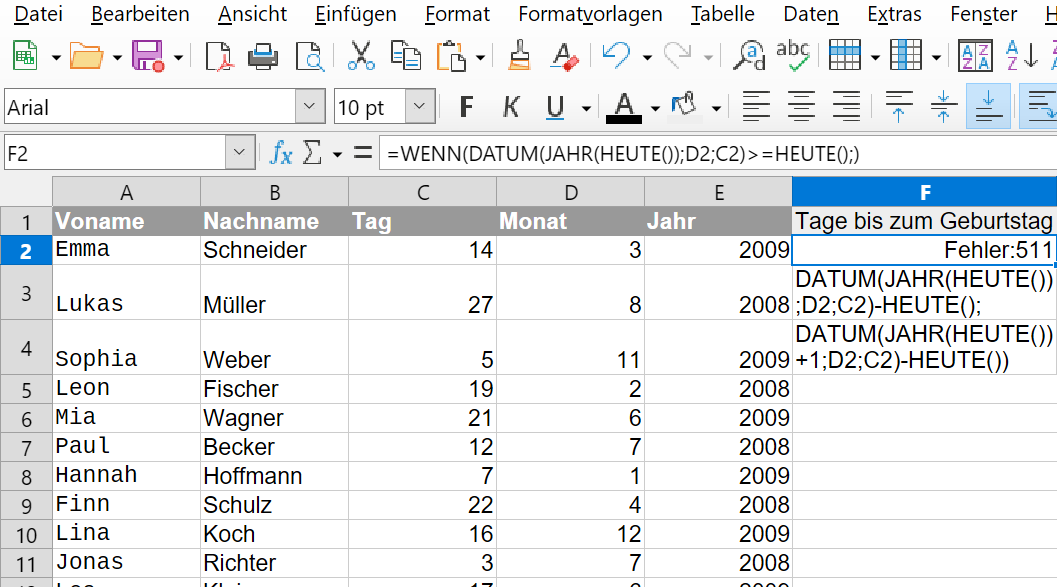Toggle Italic formatting K button
The image size is (1057, 587).
pyautogui.click(x=511, y=106)
